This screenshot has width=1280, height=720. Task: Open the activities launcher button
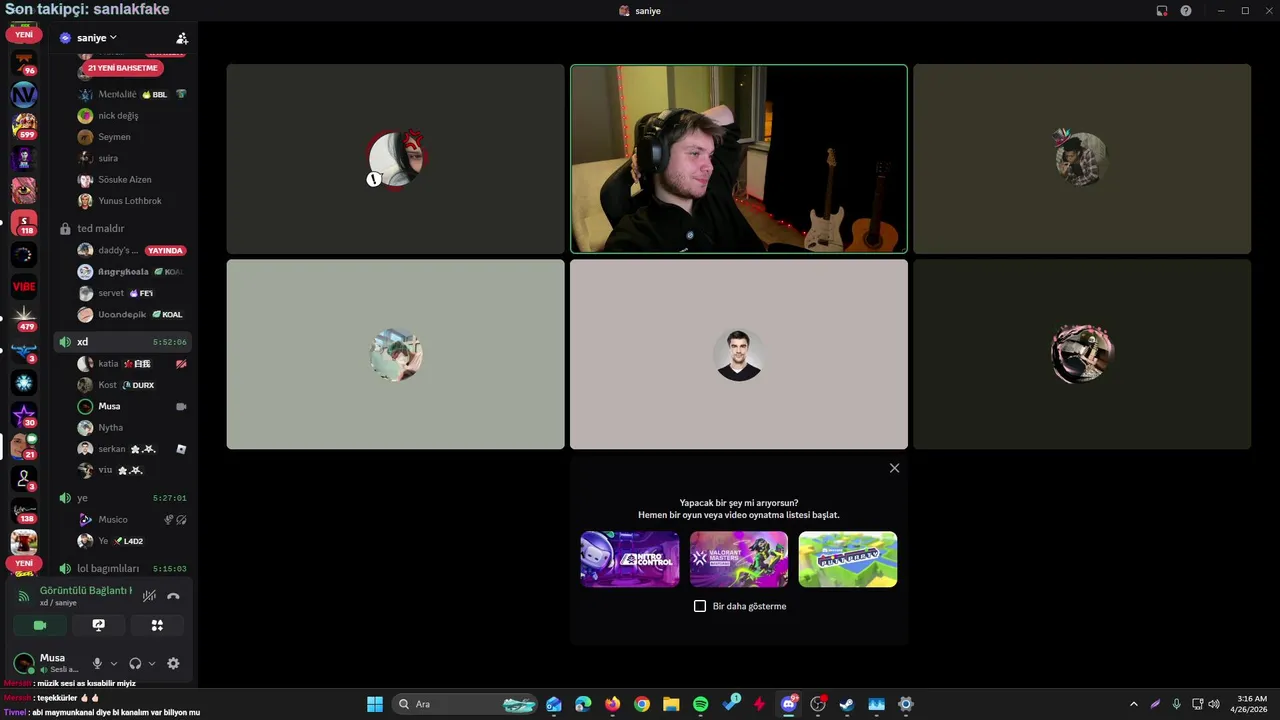point(157,625)
